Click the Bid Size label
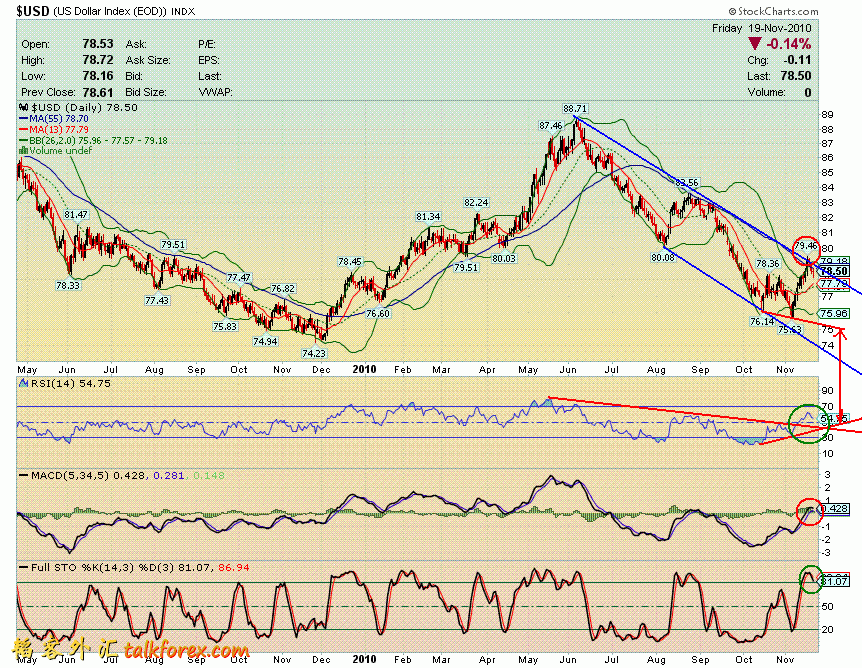 pos(146,92)
